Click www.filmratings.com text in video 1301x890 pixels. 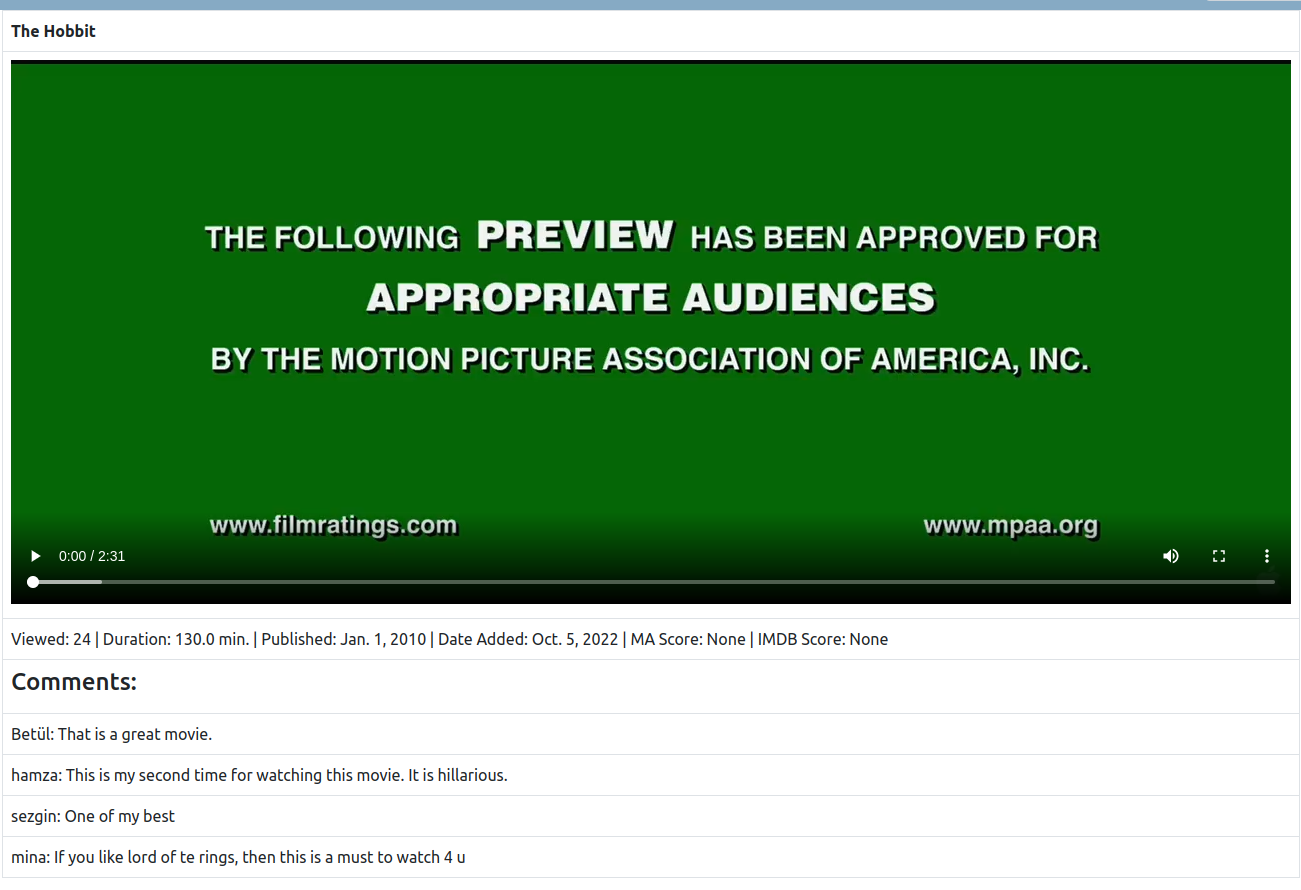(333, 525)
